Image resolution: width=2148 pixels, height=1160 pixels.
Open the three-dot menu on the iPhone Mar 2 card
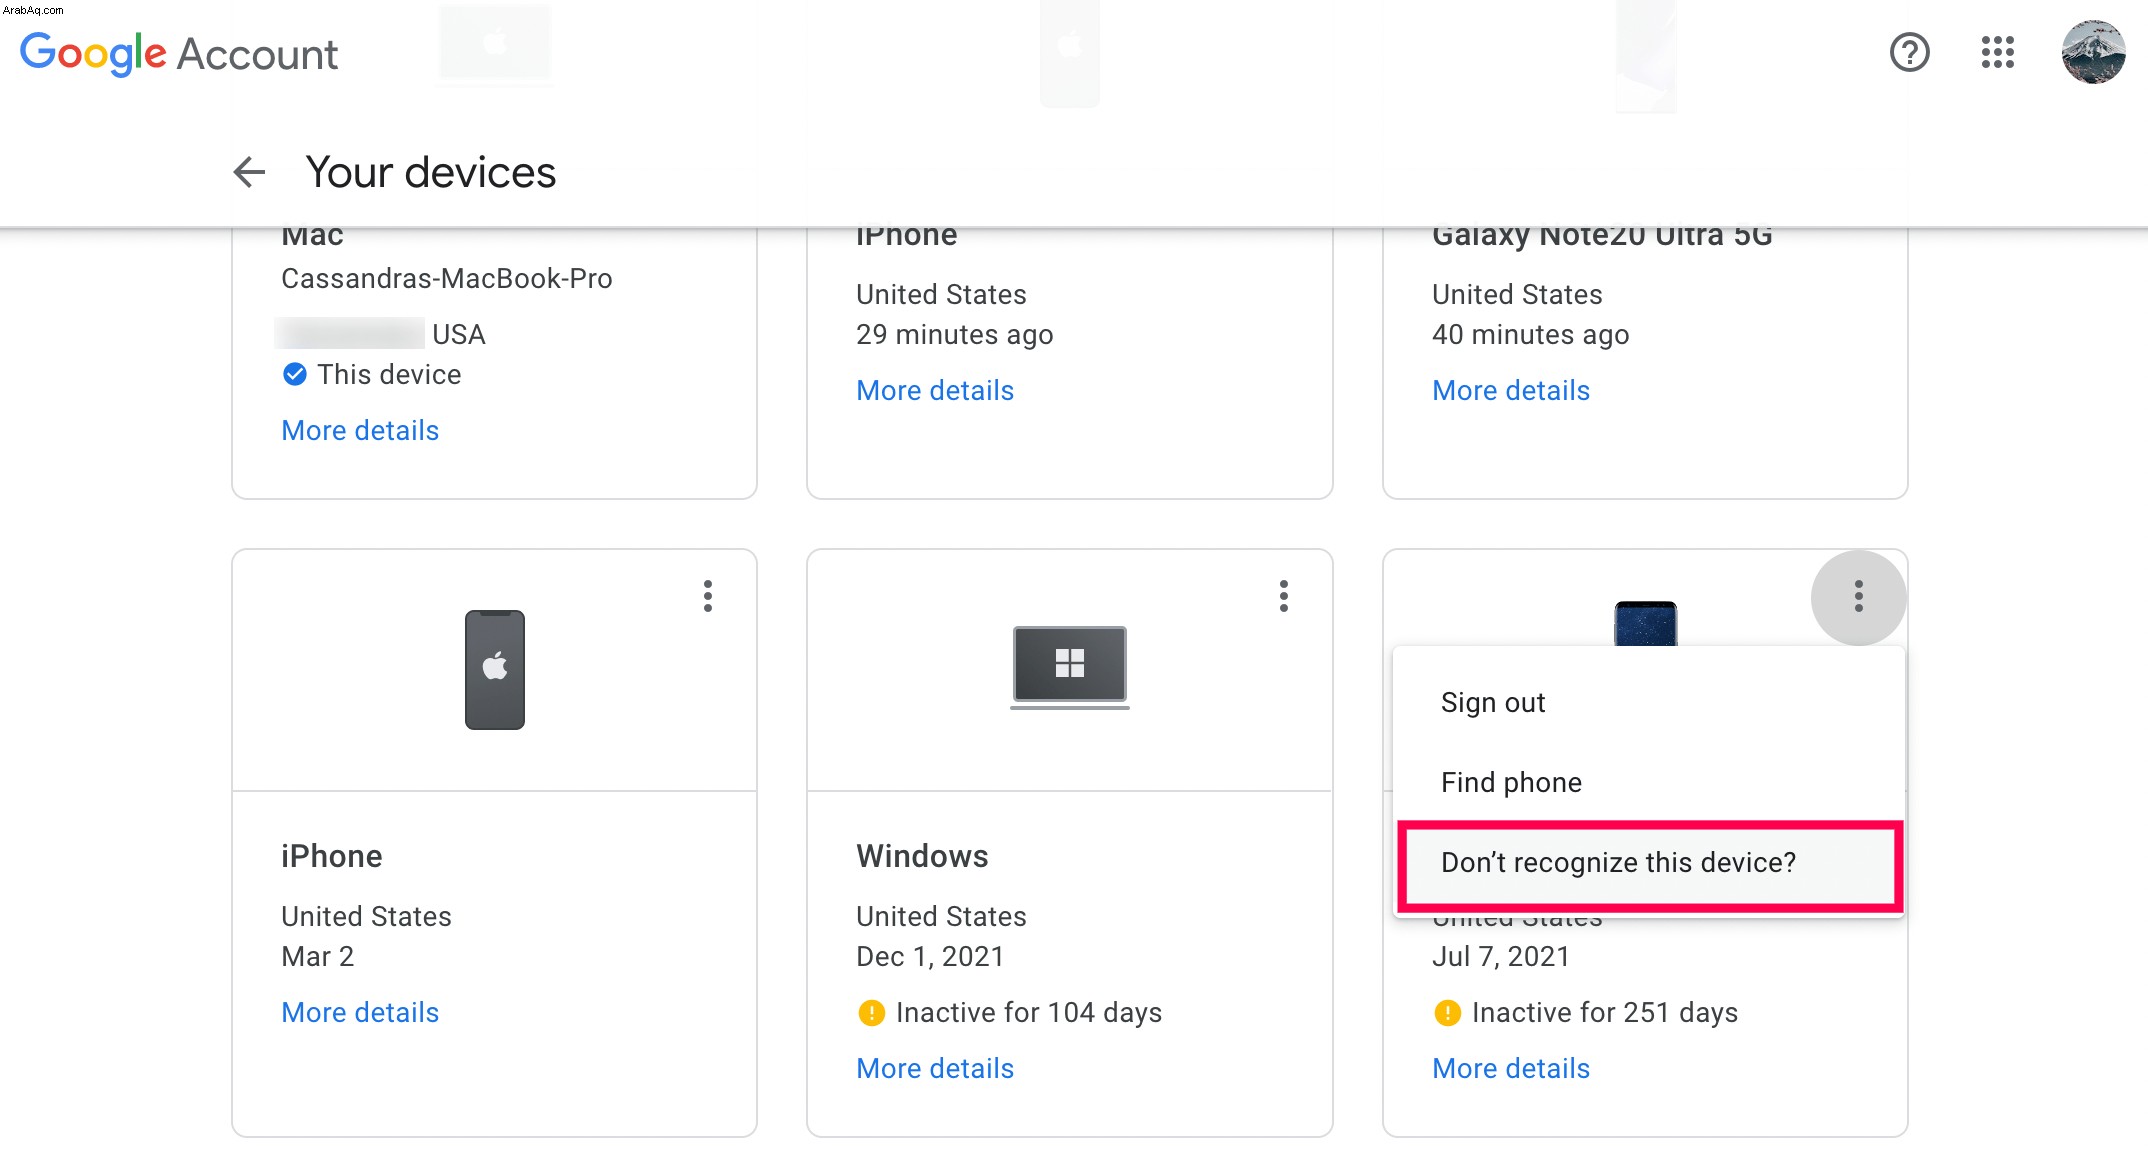pos(708,596)
